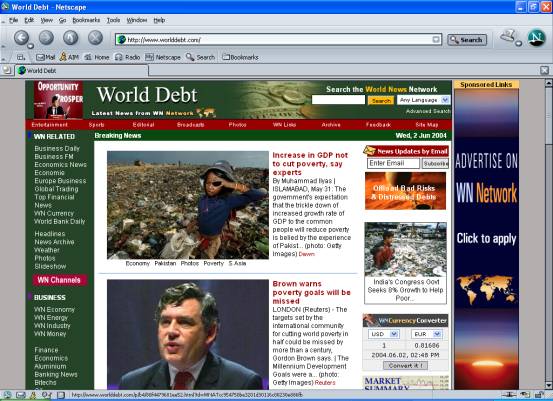Viewport: 553px width, 401px height.
Task: Close the current tab with tab-bar X
Action: coord(545,70)
